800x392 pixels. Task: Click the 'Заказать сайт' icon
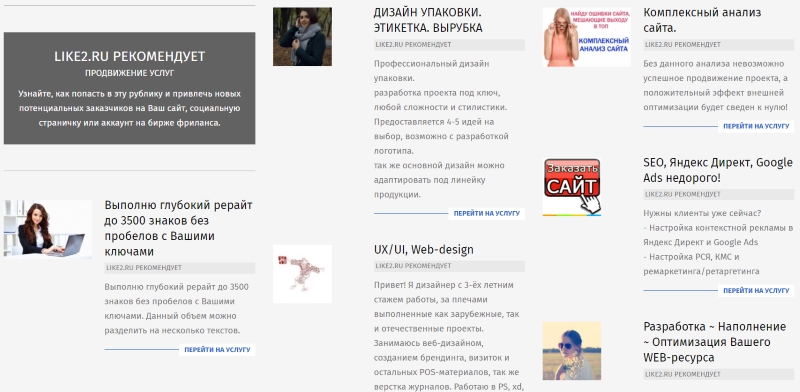(x=572, y=187)
